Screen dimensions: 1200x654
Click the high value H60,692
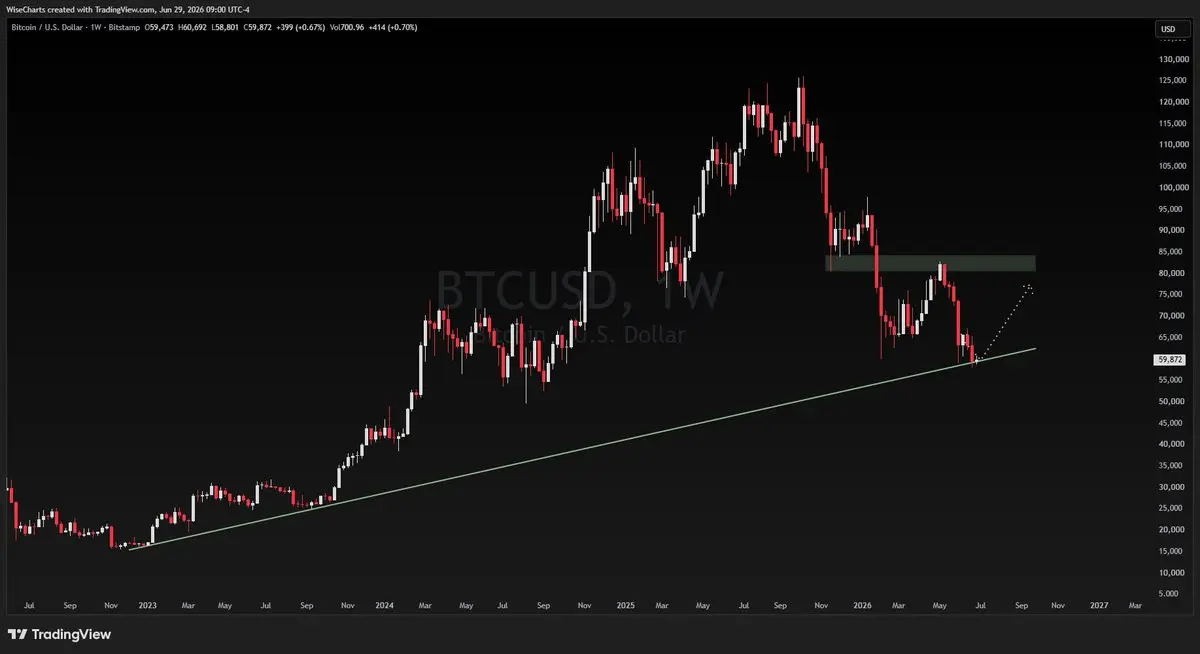(x=192, y=27)
